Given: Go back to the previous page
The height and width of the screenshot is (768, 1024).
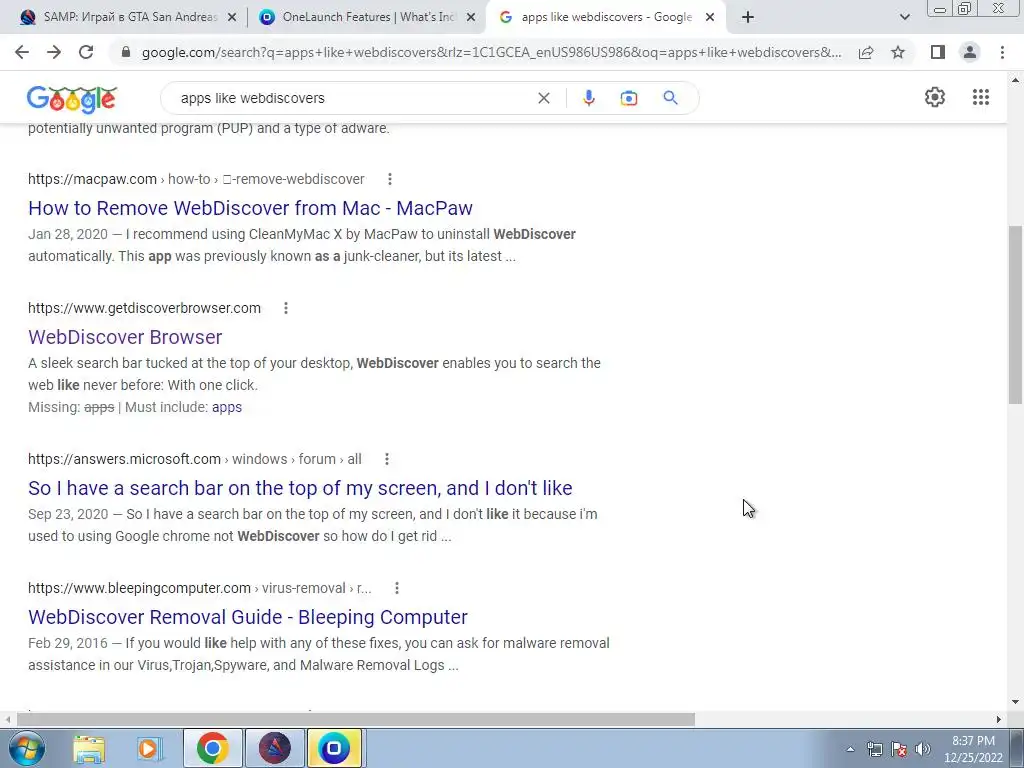Looking at the screenshot, I should click(22, 52).
